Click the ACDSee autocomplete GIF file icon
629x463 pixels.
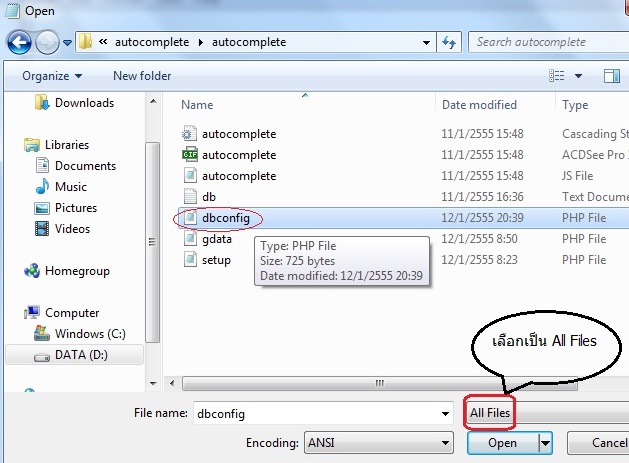(x=190, y=155)
